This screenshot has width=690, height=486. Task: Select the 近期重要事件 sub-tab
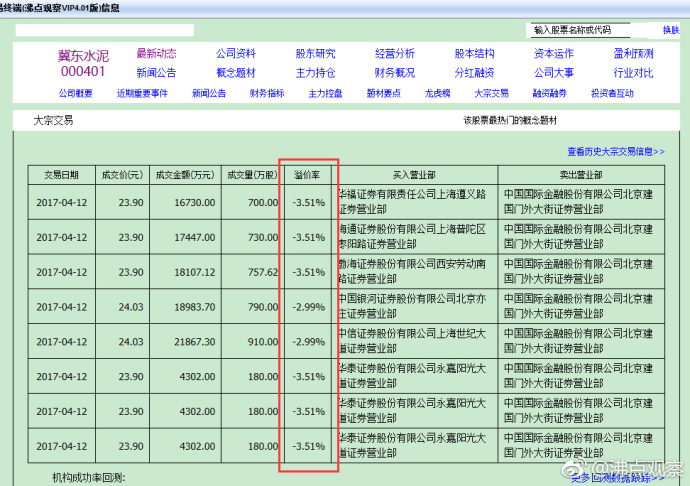(x=142, y=93)
